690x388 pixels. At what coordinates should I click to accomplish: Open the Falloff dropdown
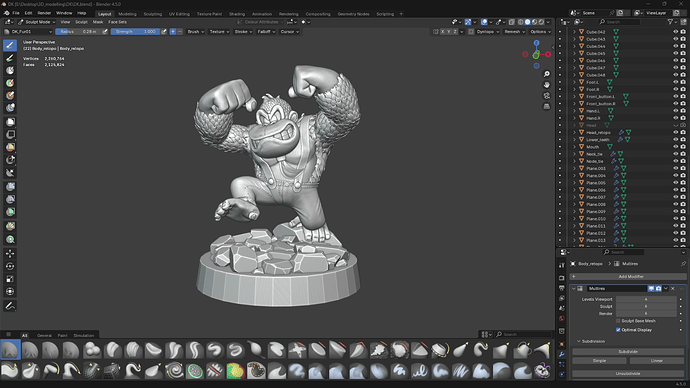point(266,32)
